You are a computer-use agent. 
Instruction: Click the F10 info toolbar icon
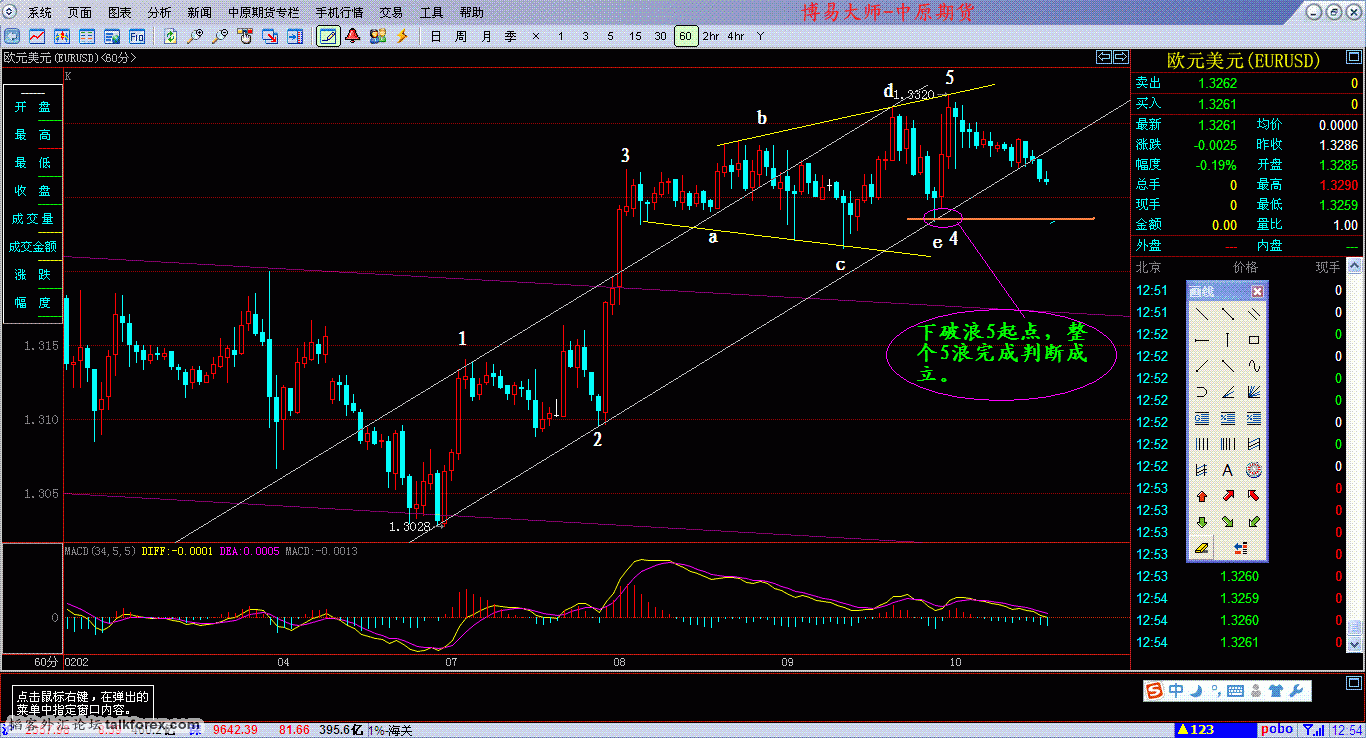137,36
